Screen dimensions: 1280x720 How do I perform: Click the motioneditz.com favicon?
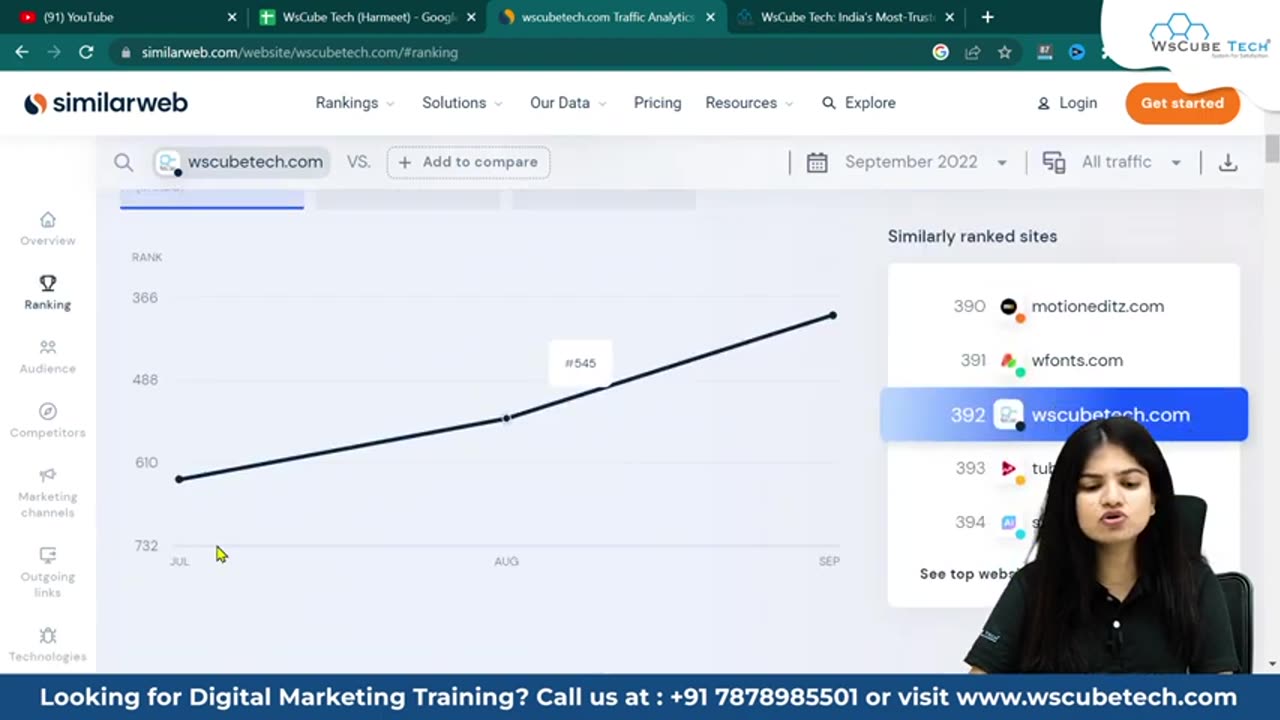pyautogui.click(x=1009, y=307)
